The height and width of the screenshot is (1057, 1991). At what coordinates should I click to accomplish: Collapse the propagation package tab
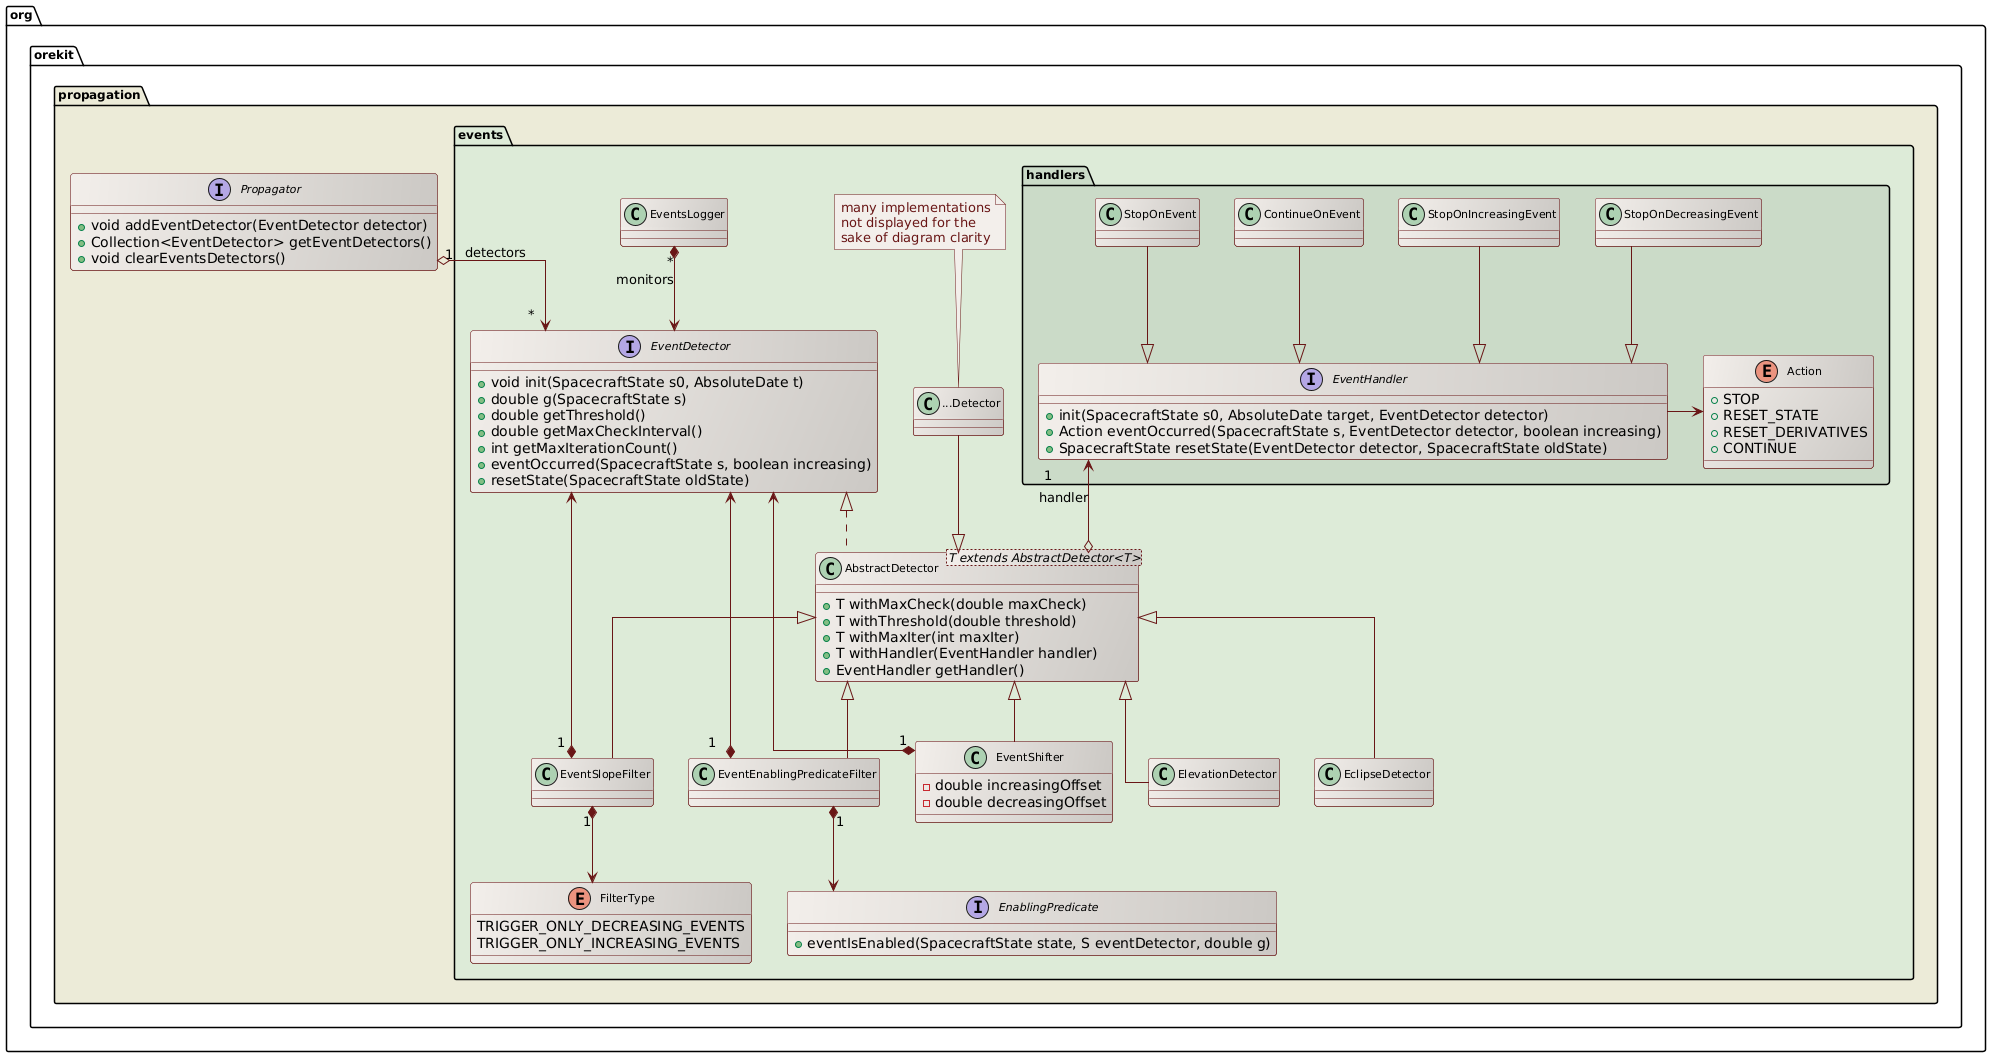click(x=99, y=95)
